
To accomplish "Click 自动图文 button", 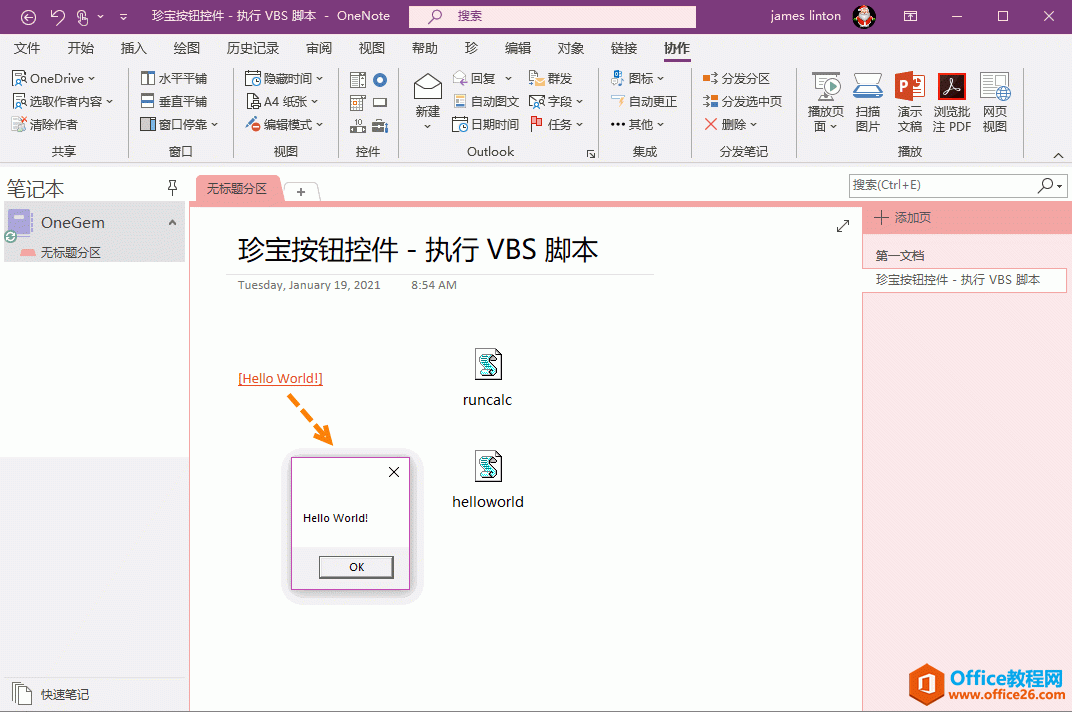I will (486, 101).
